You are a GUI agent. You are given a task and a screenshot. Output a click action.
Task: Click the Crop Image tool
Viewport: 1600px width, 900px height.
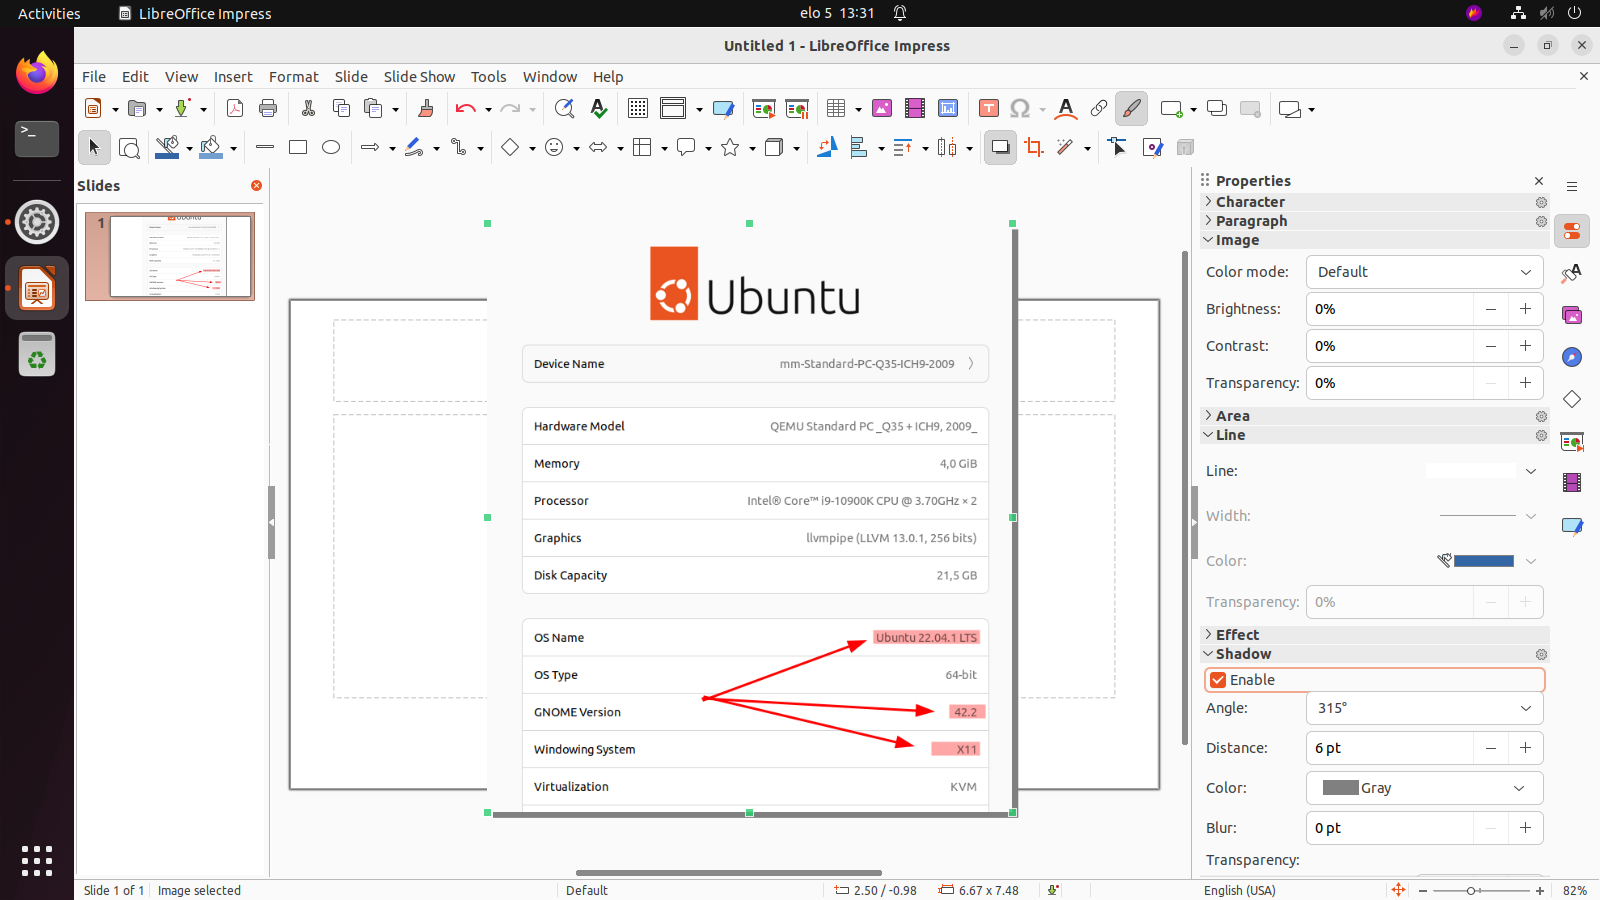1034,148
